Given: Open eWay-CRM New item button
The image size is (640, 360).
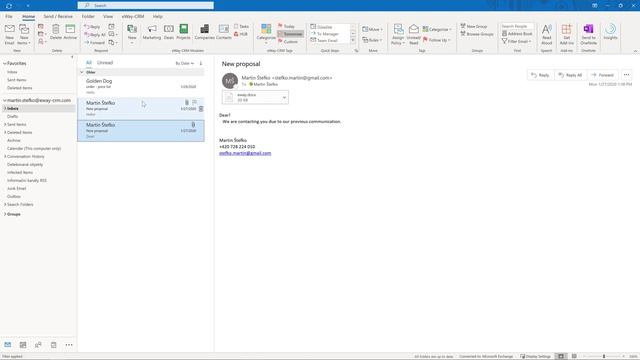Looking at the screenshot, I should click(132, 34).
